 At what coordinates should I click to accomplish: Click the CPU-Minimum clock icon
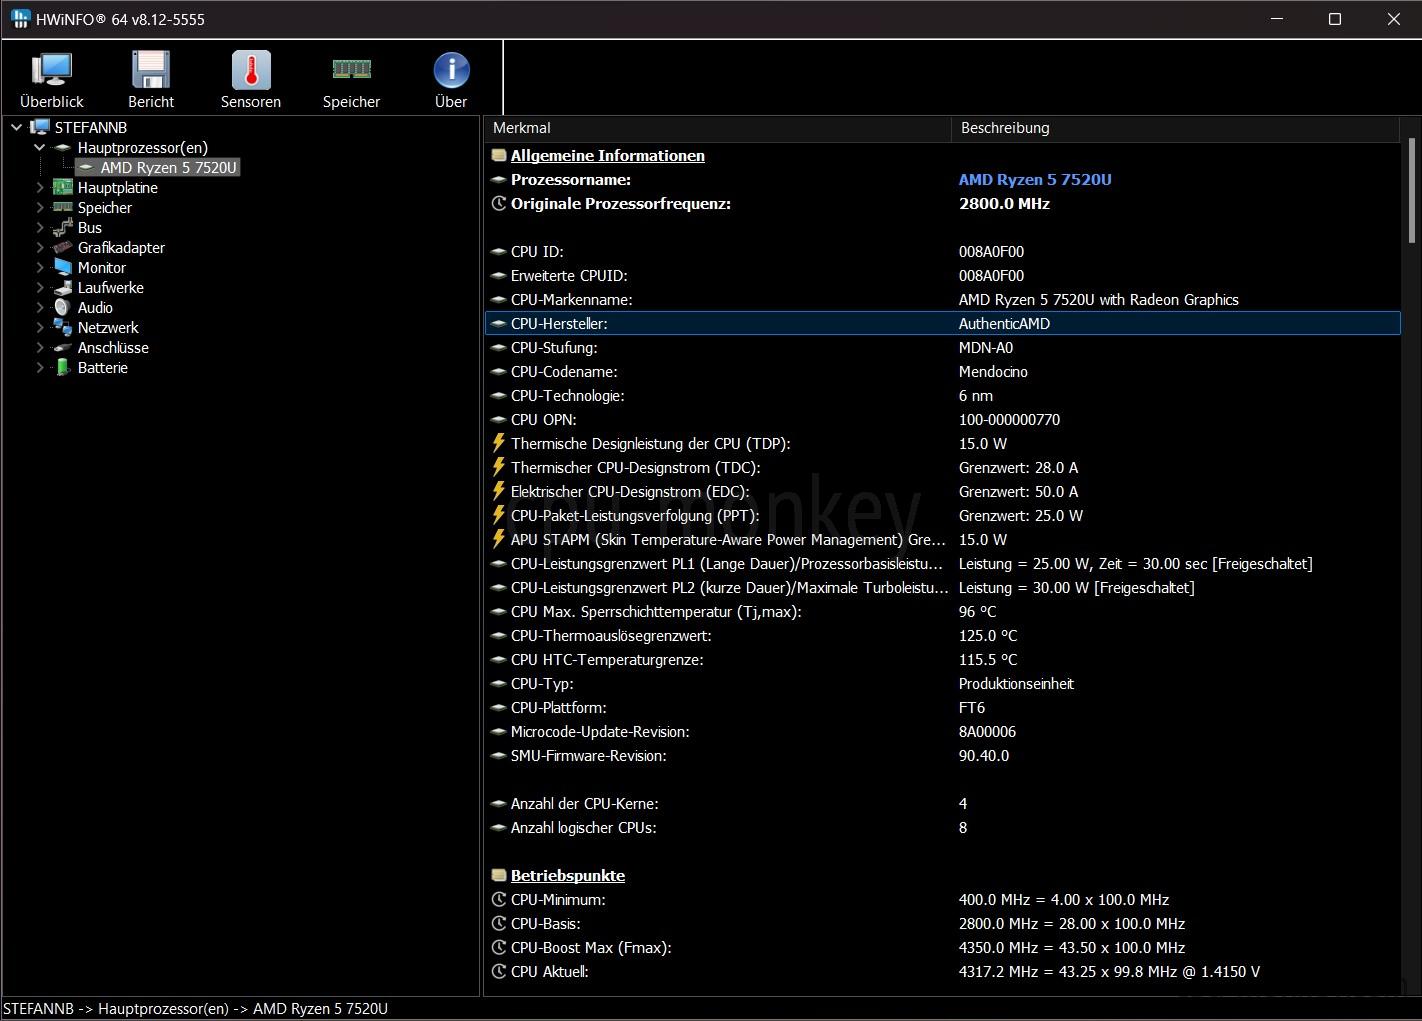point(499,900)
